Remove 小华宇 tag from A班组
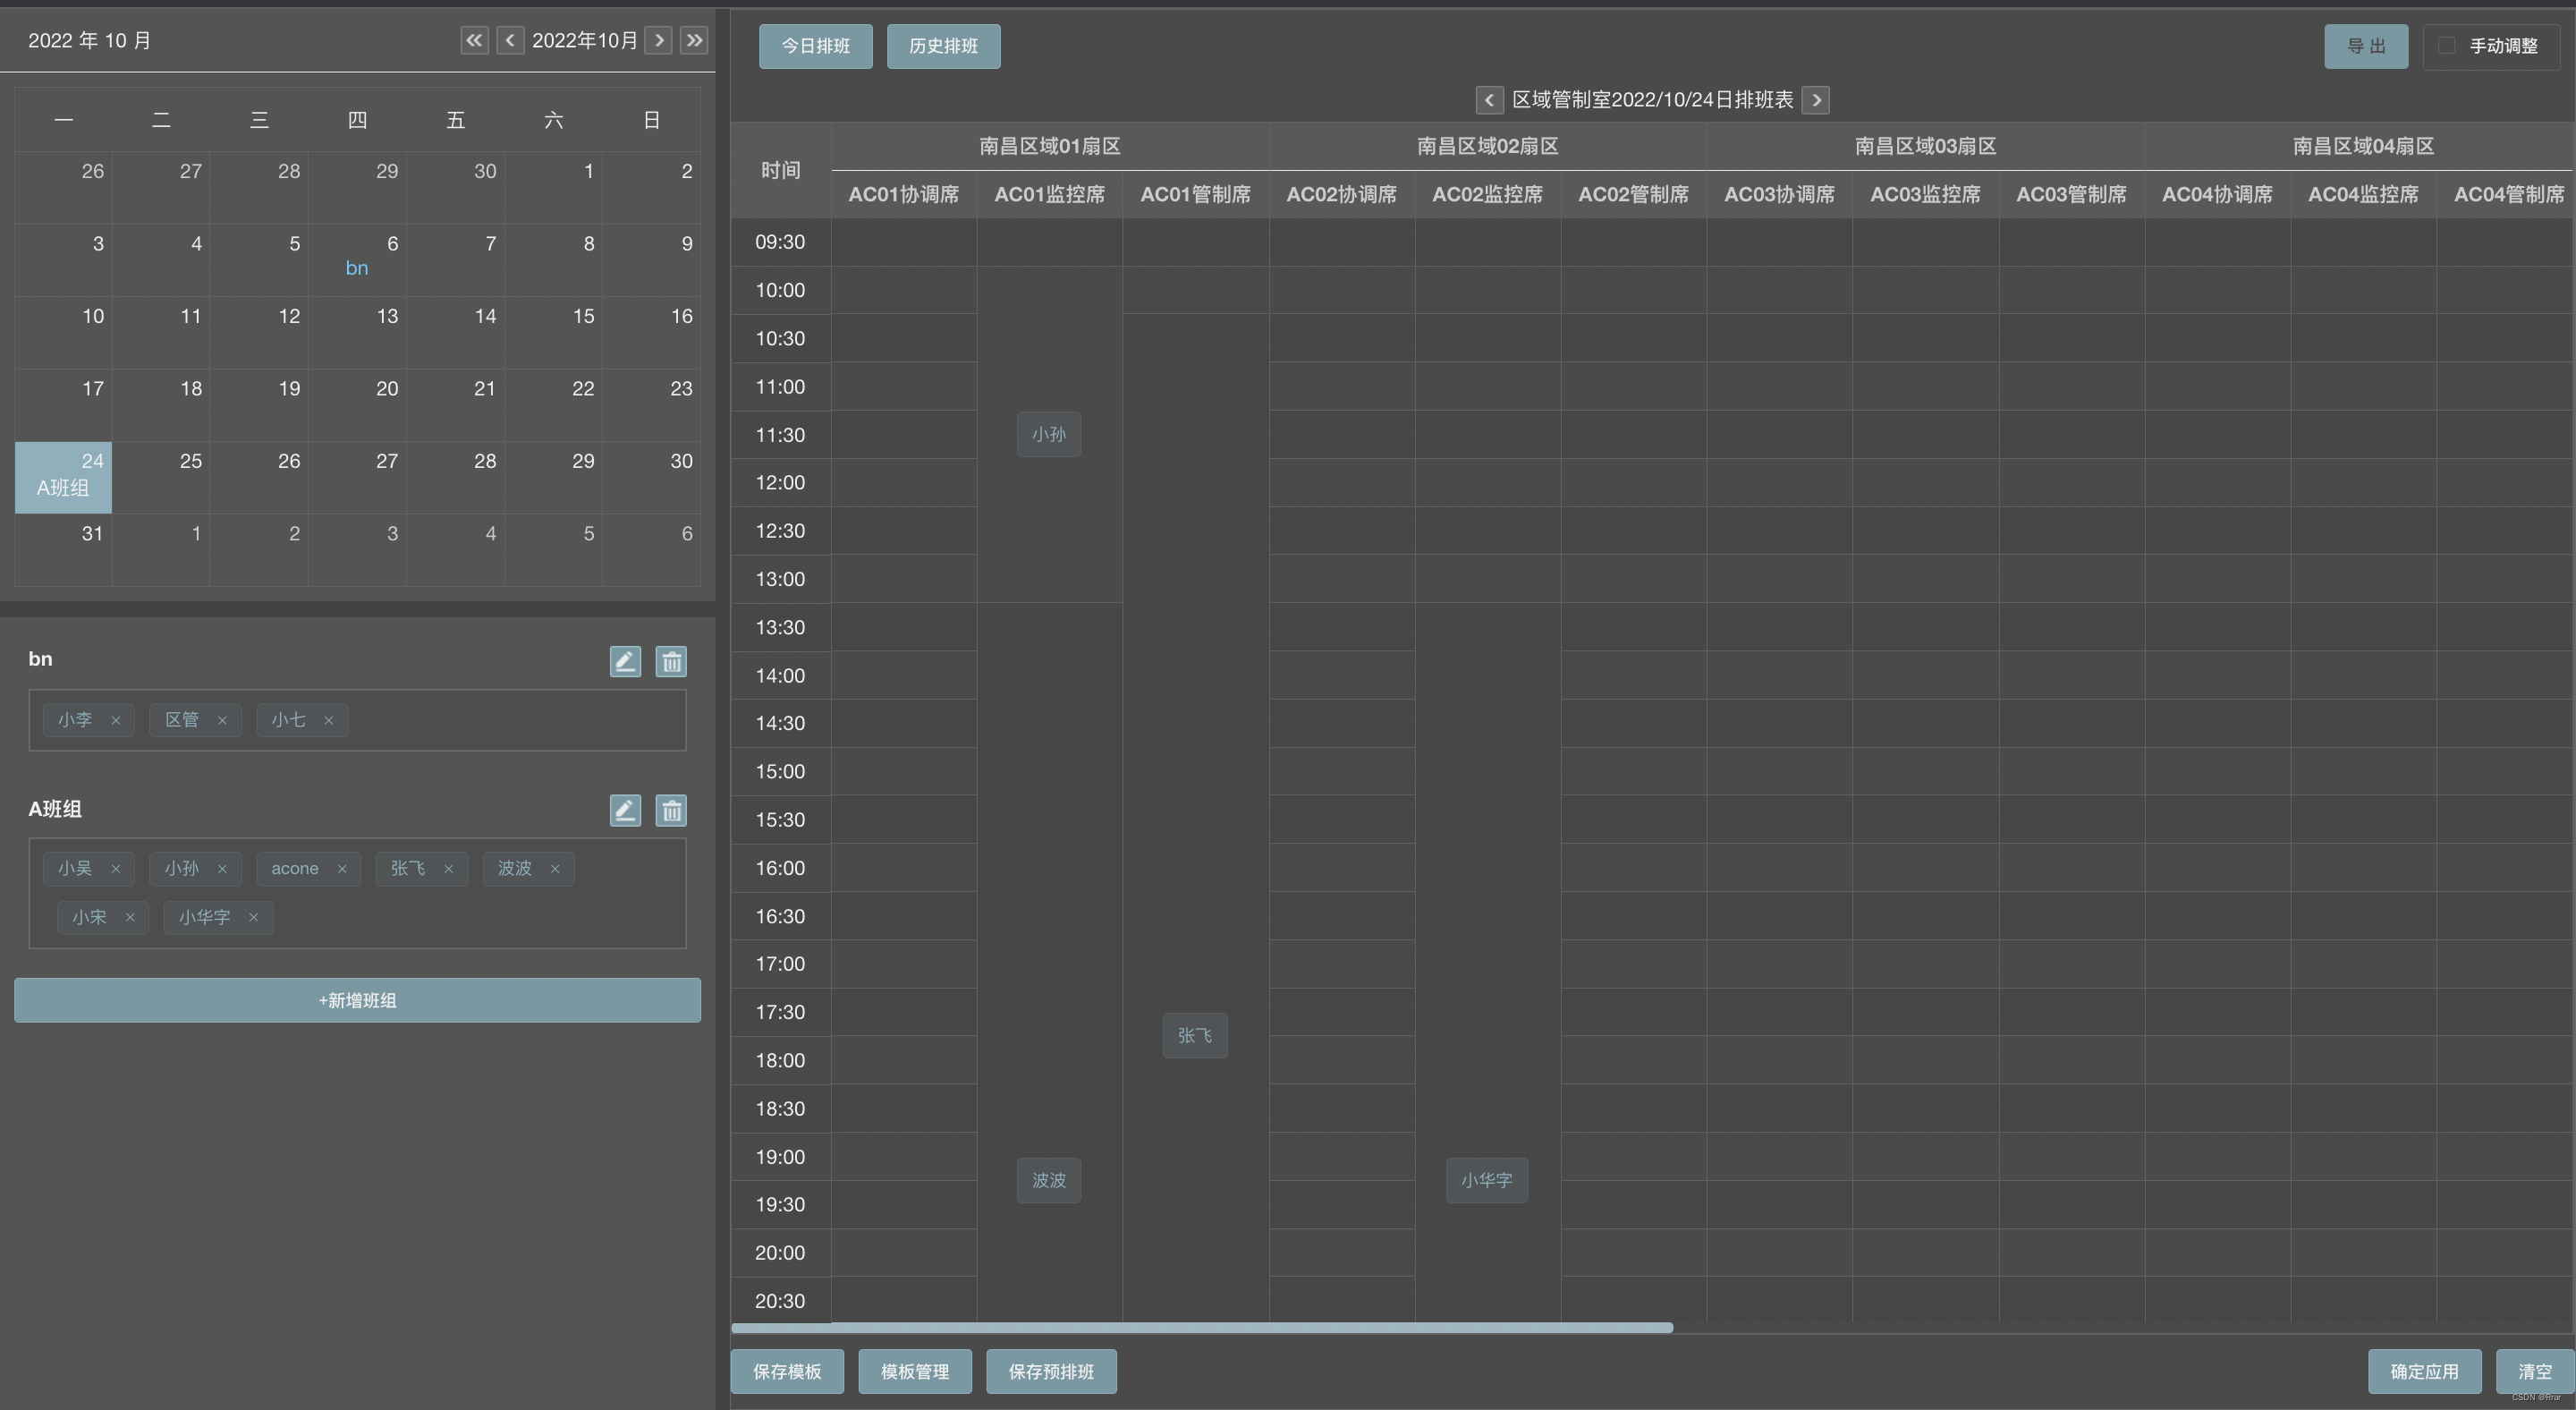2576x1410 pixels. pos(253,918)
